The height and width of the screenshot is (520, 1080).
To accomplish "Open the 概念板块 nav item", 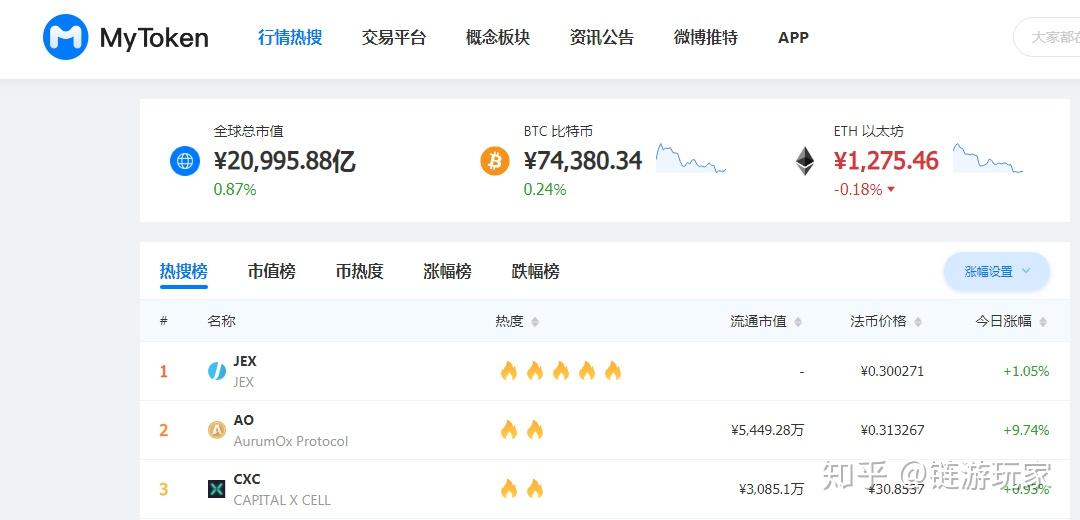I will (497, 37).
